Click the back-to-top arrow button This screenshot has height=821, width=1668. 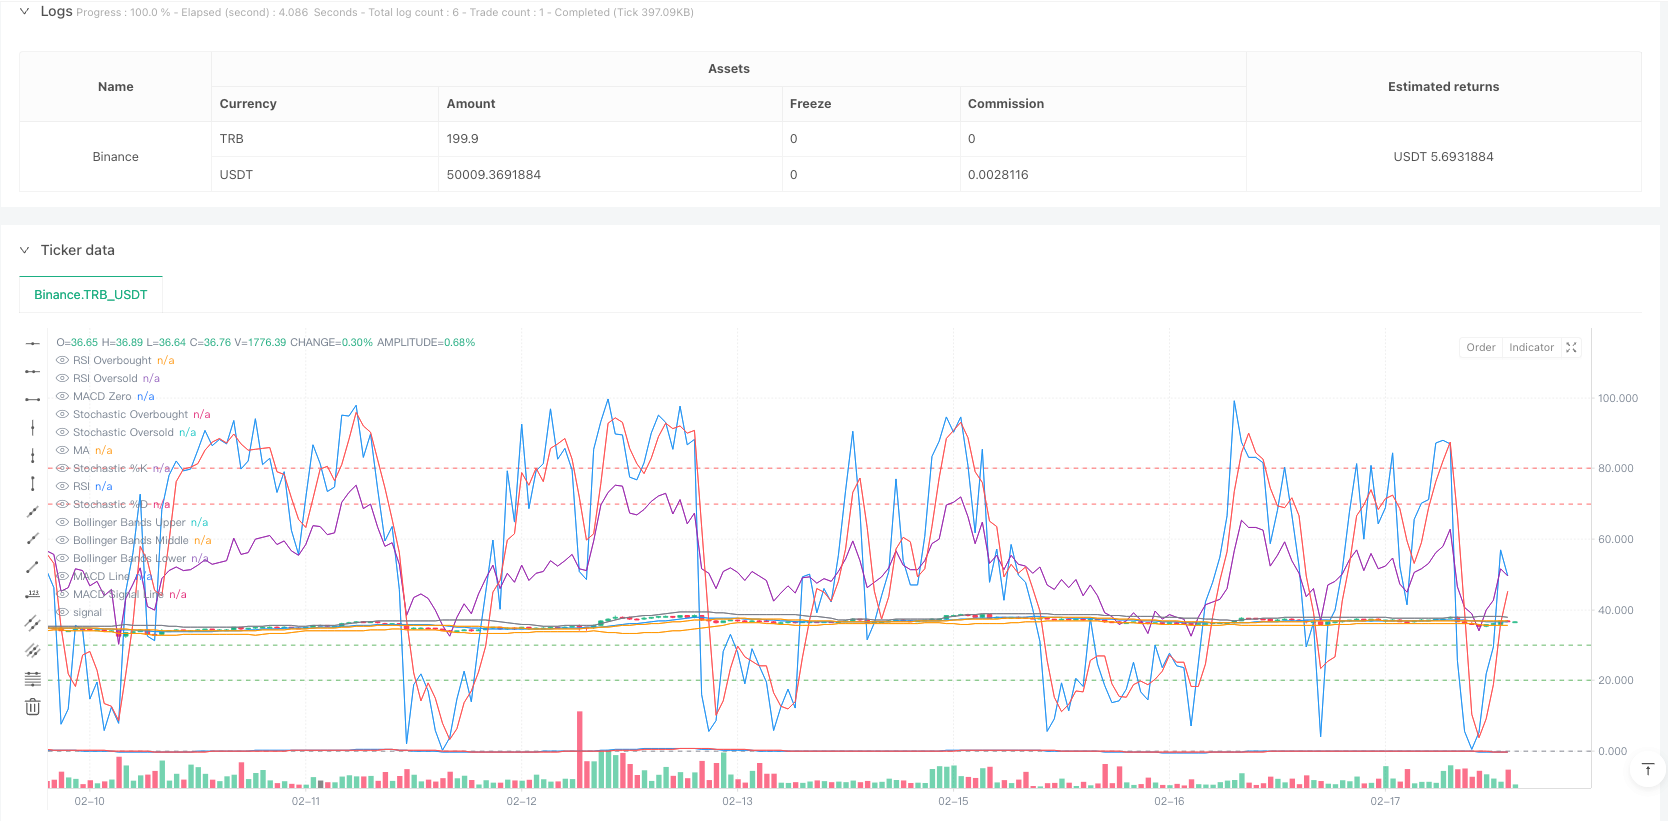(1648, 769)
